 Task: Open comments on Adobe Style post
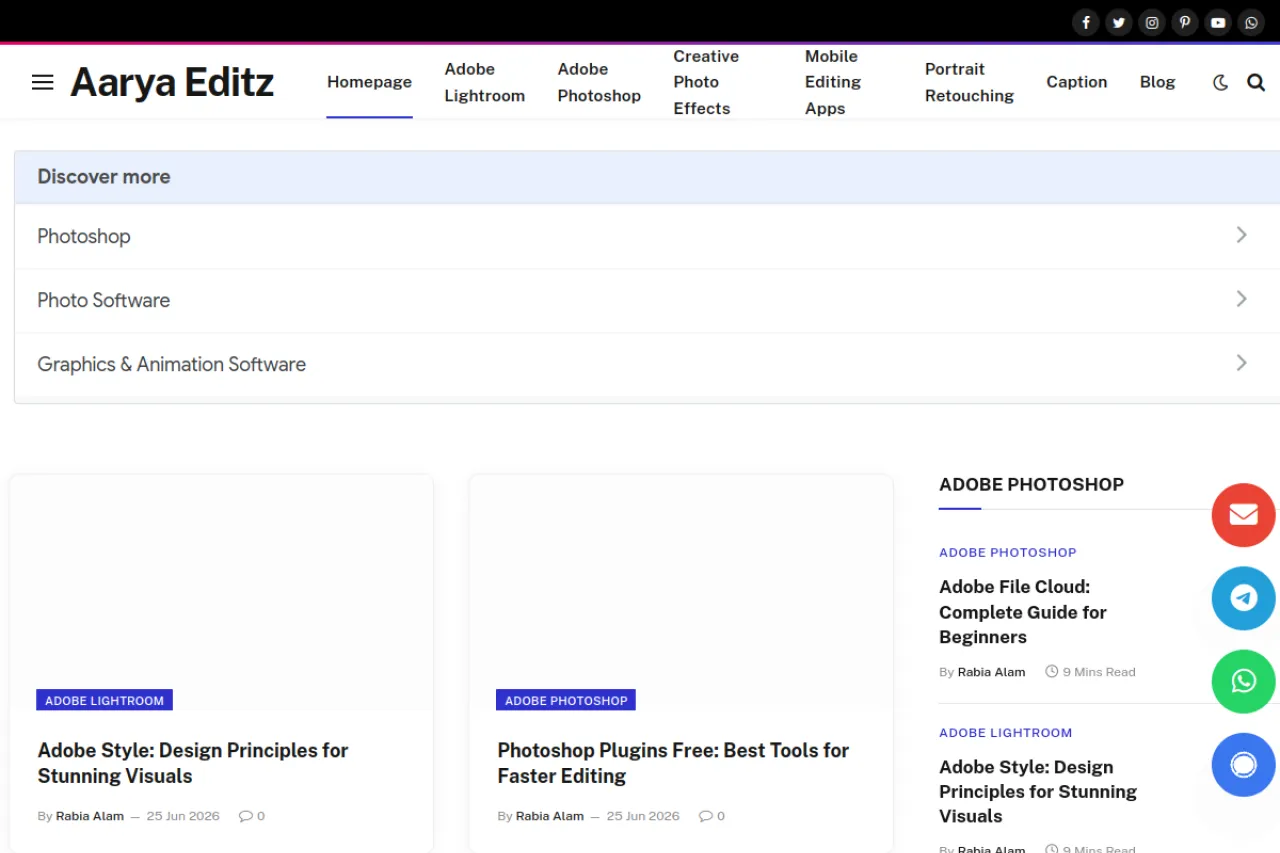pyautogui.click(x=252, y=816)
